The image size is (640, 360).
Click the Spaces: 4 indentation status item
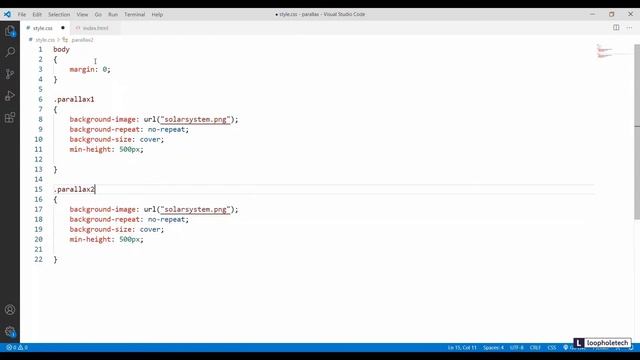(493, 347)
